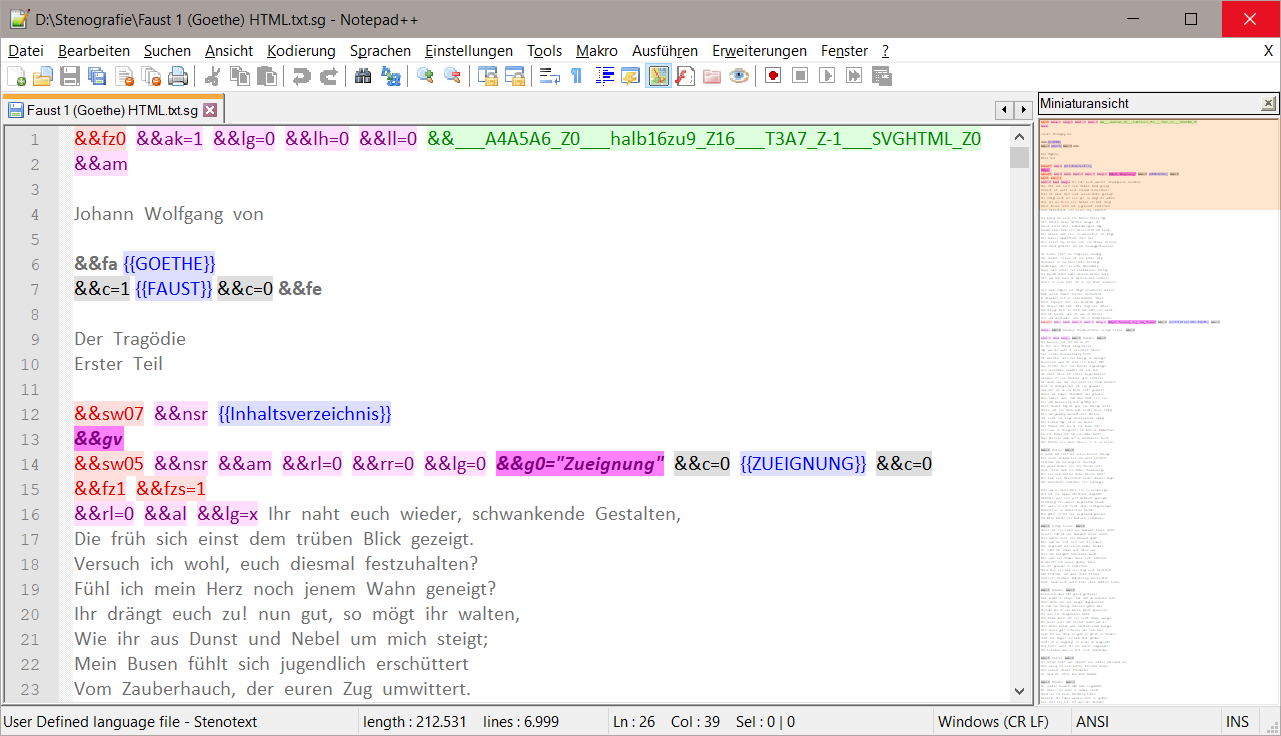Click the Save file toolbar icon

click(x=70, y=76)
